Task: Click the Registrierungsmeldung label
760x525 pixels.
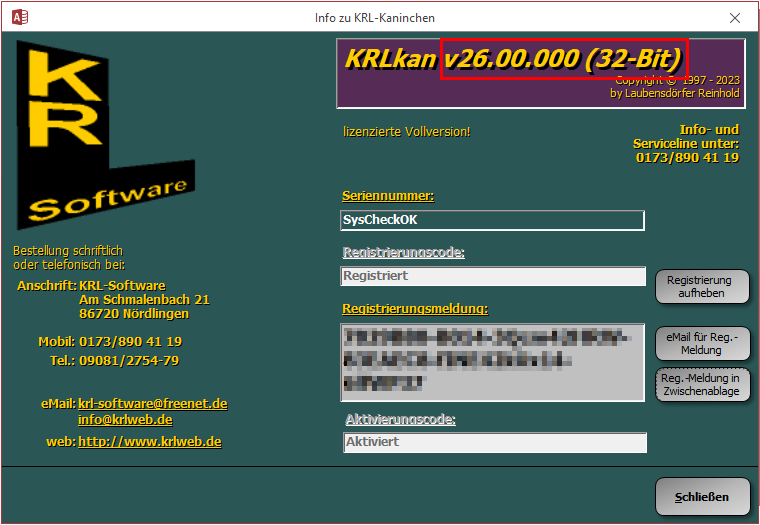Action: (415, 309)
